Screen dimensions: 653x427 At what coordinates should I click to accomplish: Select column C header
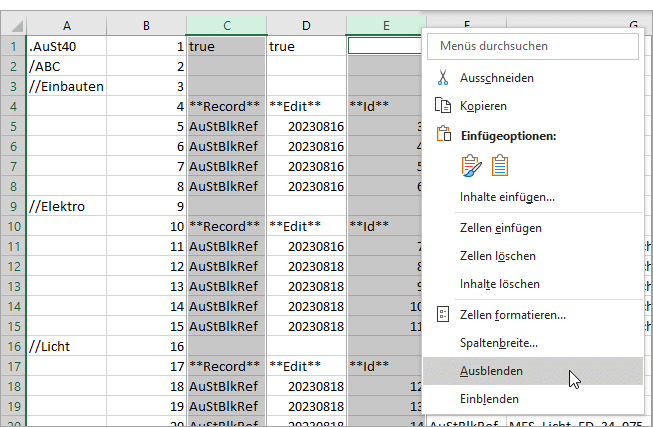(x=226, y=26)
